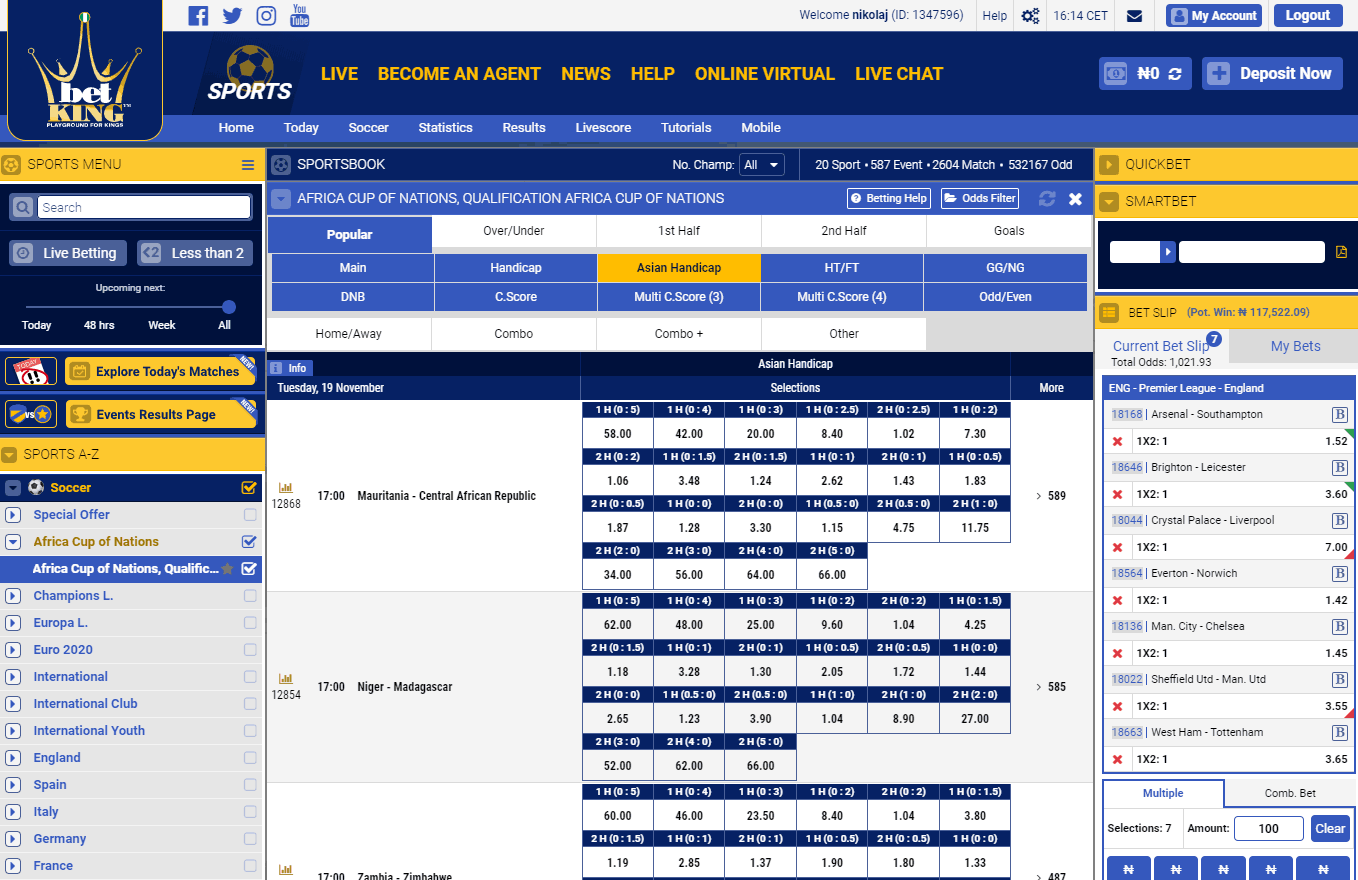Open the YouTube channel icon
Screen dimensions: 1358x880
pos(300,15)
